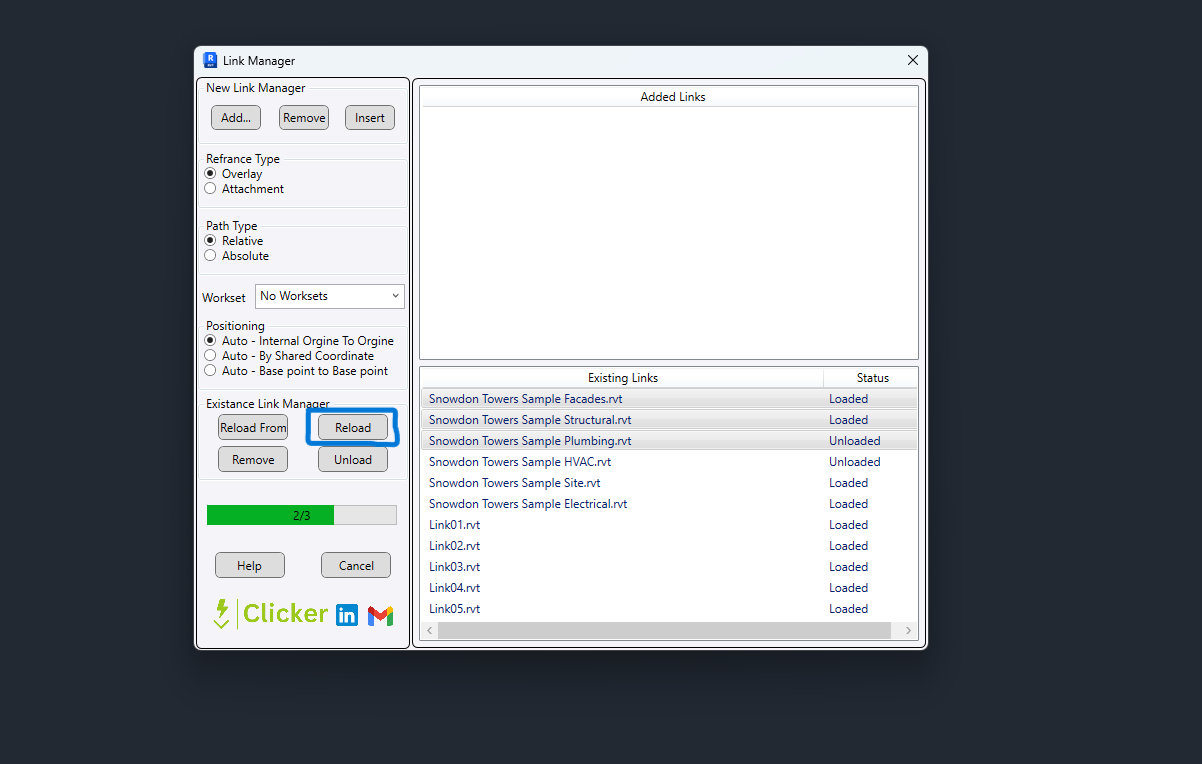
Task: Click the Reload button
Action: click(353, 428)
